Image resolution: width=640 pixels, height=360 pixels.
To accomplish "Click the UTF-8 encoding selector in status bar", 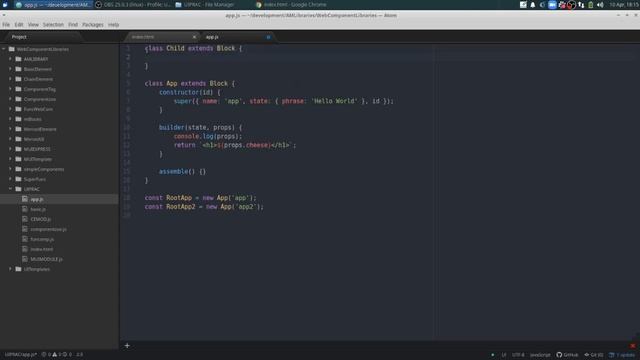I will (518, 355).
